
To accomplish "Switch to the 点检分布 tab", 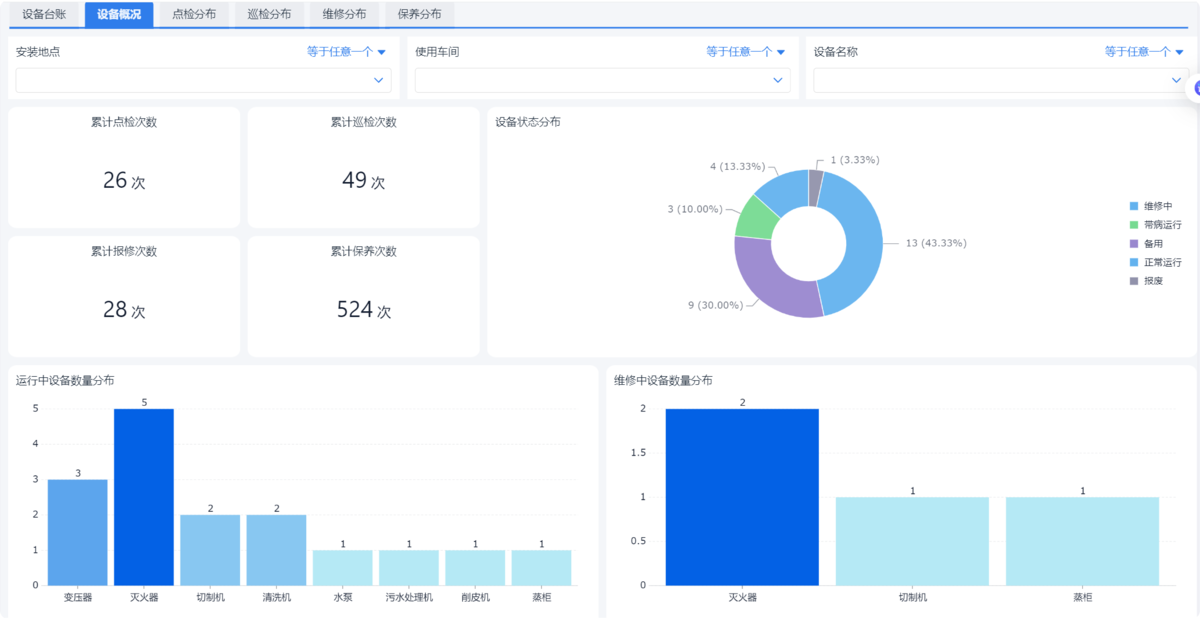I will pyautogui.click(x=194, y=14).
